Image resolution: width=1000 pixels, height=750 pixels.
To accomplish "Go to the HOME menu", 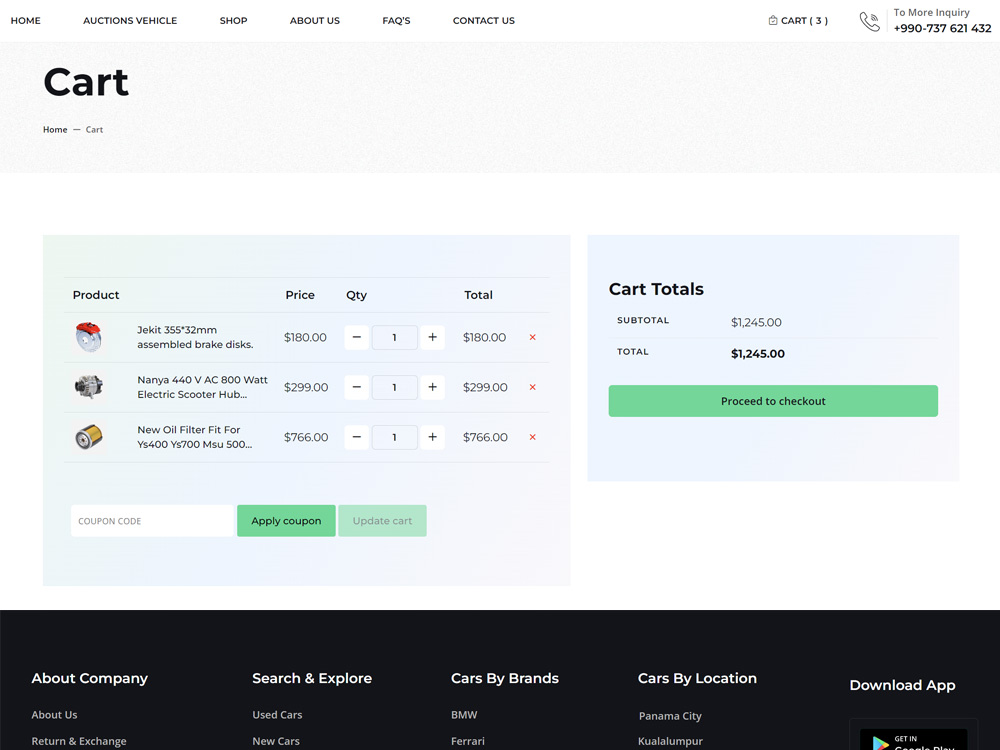I will pyautogui.click(x=26, y=20).
